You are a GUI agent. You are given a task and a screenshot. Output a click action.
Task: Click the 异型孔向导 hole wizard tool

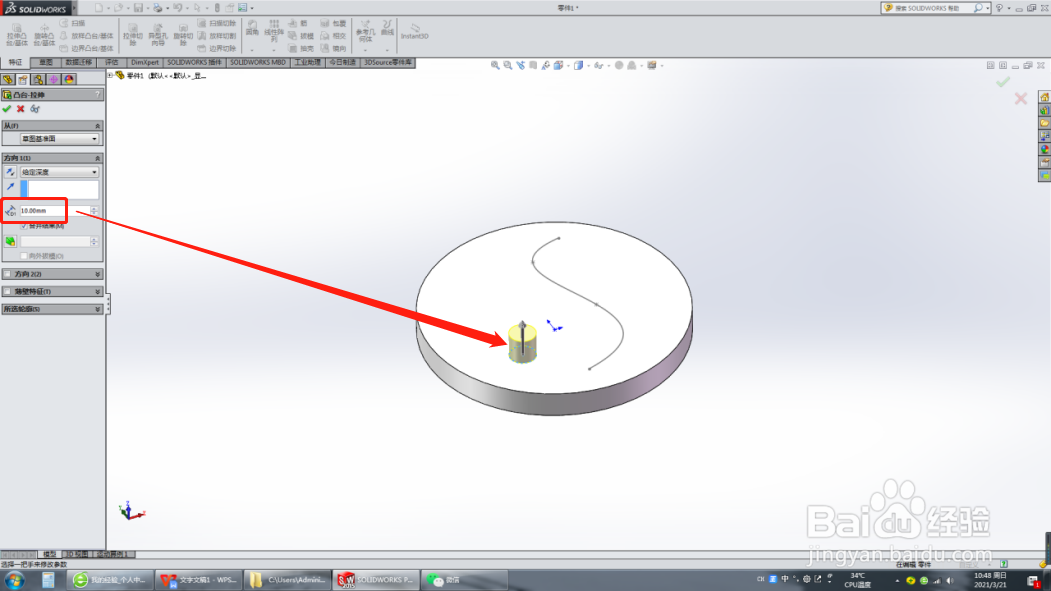click(158, 35)
